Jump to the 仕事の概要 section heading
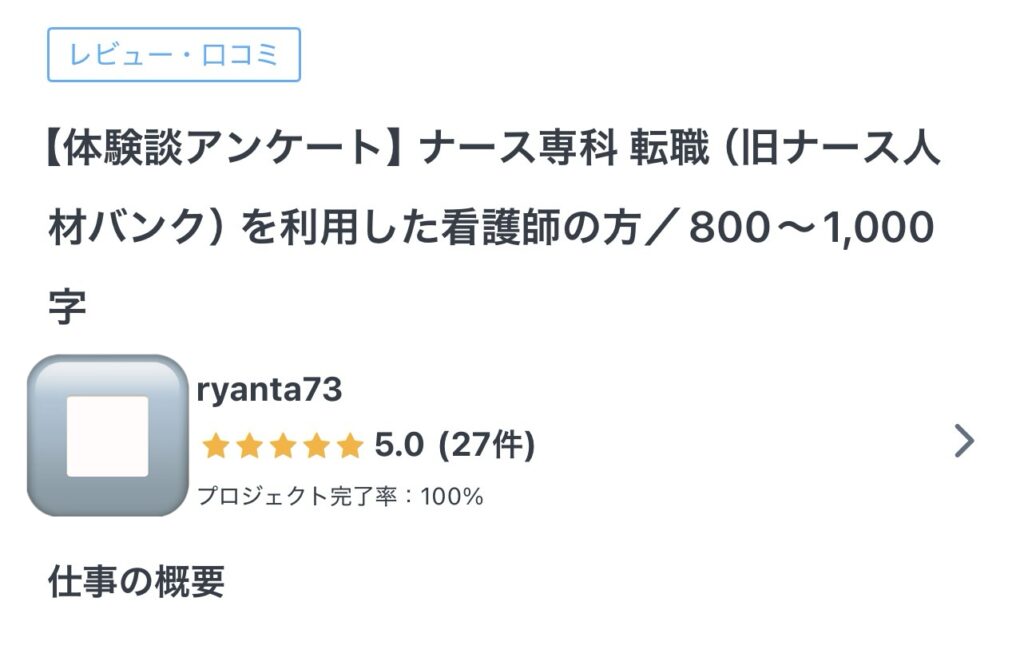Viewport: 1024px width, 661px height. coord(137,581)
